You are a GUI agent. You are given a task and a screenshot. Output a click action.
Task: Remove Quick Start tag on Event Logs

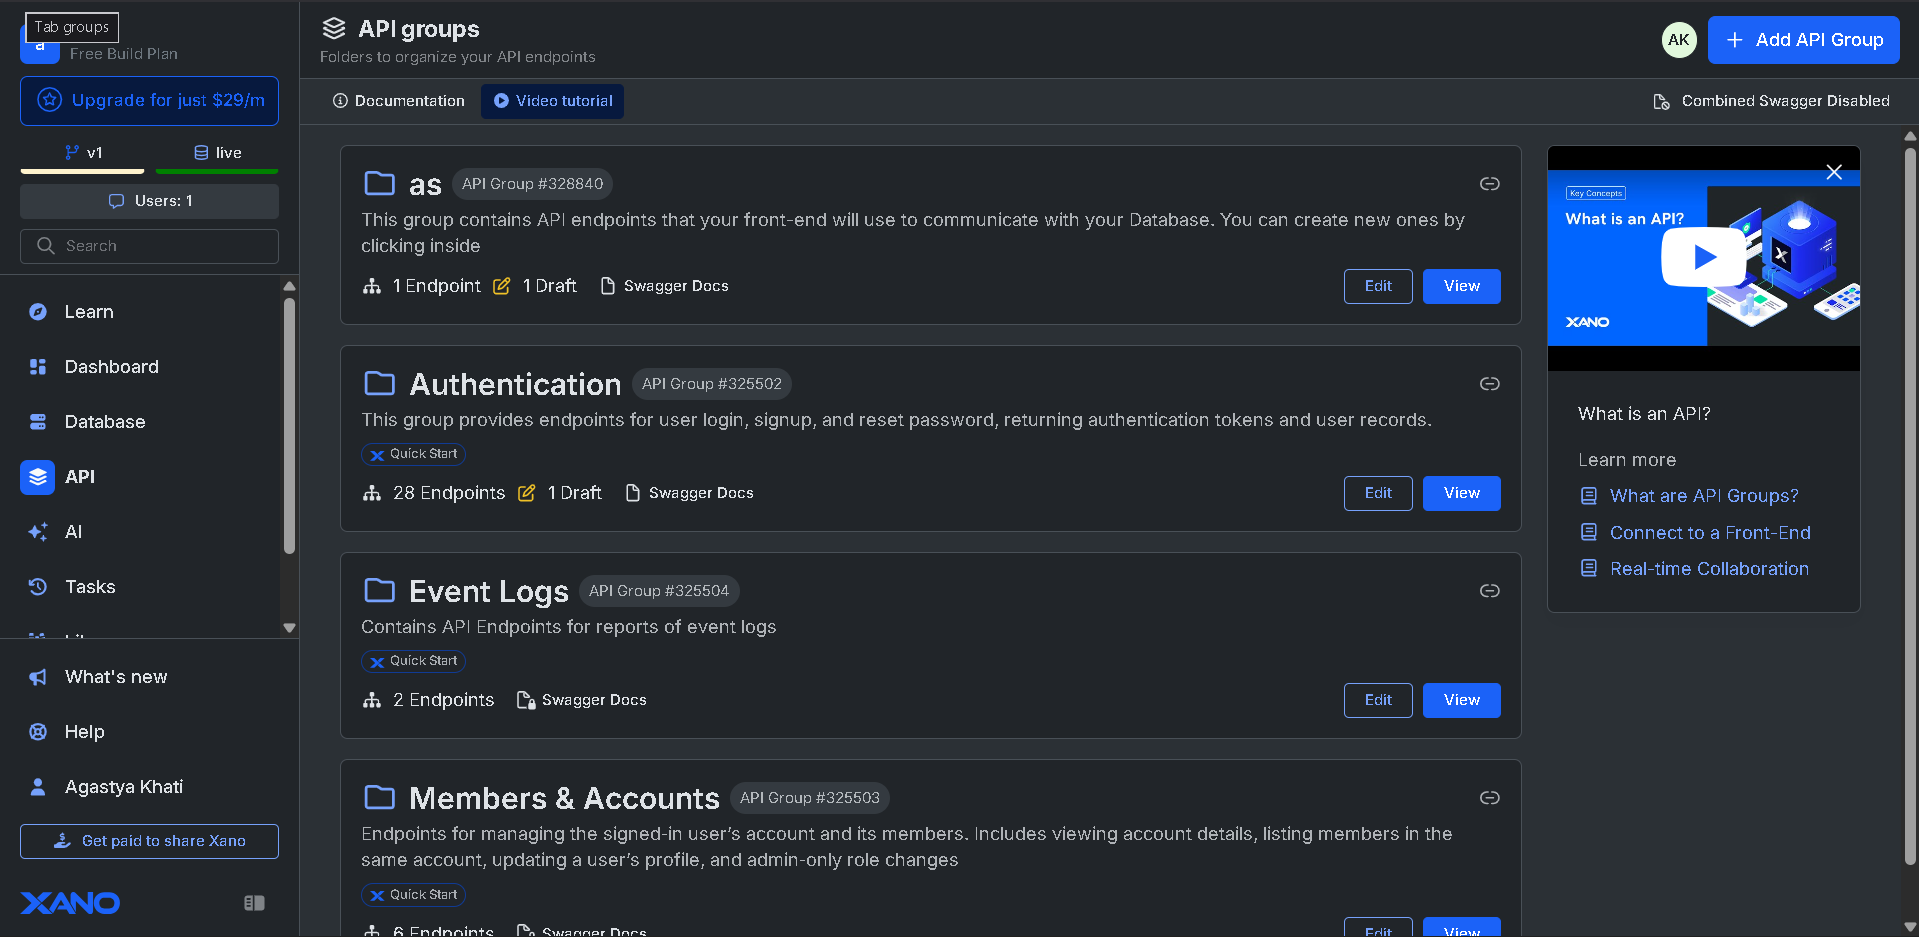(x=377, y=662)
